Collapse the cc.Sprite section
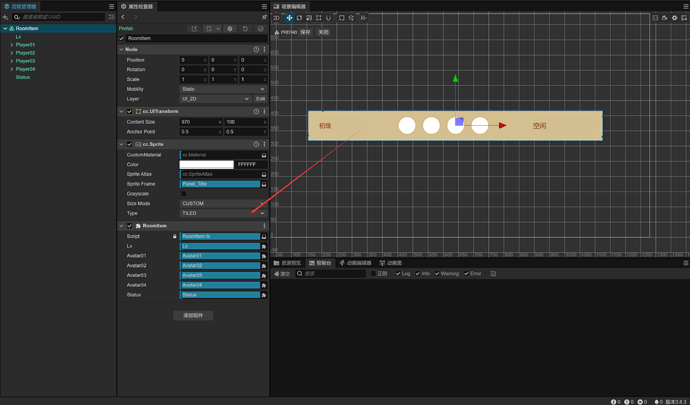Viewport: 690px width, 405px height. 121,144
